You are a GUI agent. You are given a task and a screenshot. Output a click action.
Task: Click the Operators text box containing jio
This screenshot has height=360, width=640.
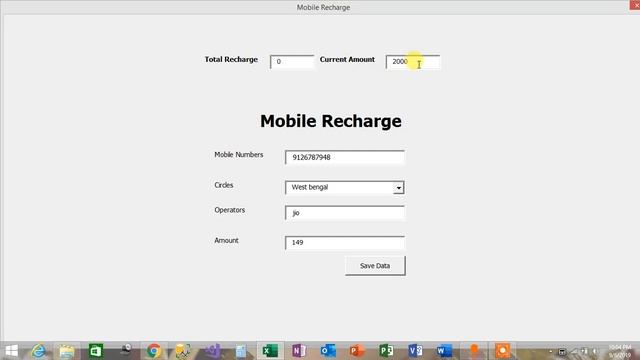pyautogui.click(x=345, y=213)
